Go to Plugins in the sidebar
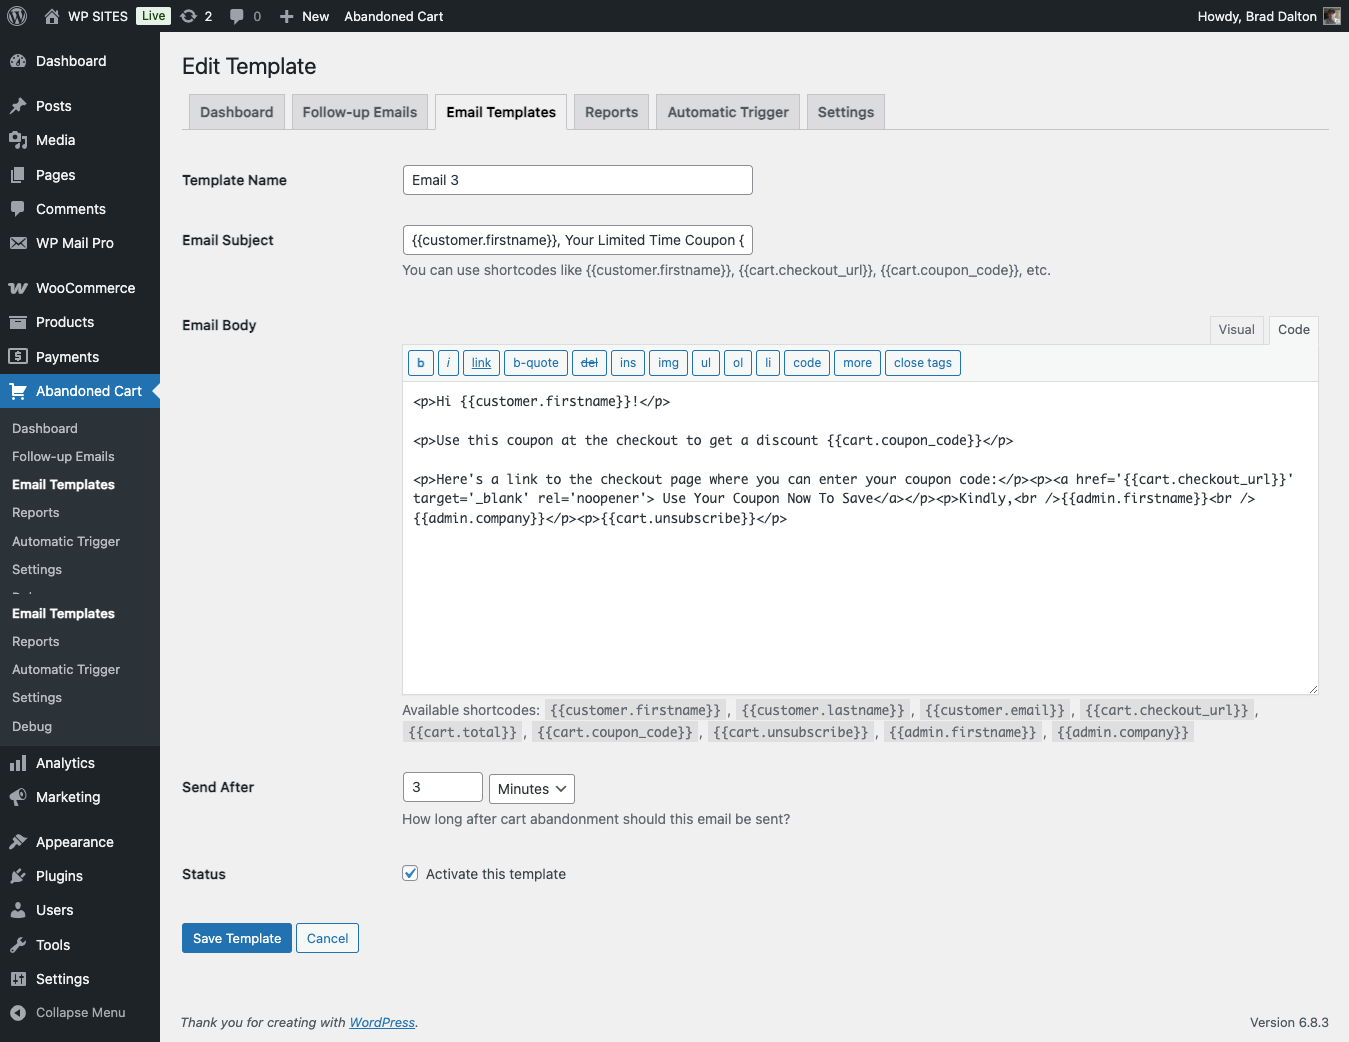 (59, 876)
